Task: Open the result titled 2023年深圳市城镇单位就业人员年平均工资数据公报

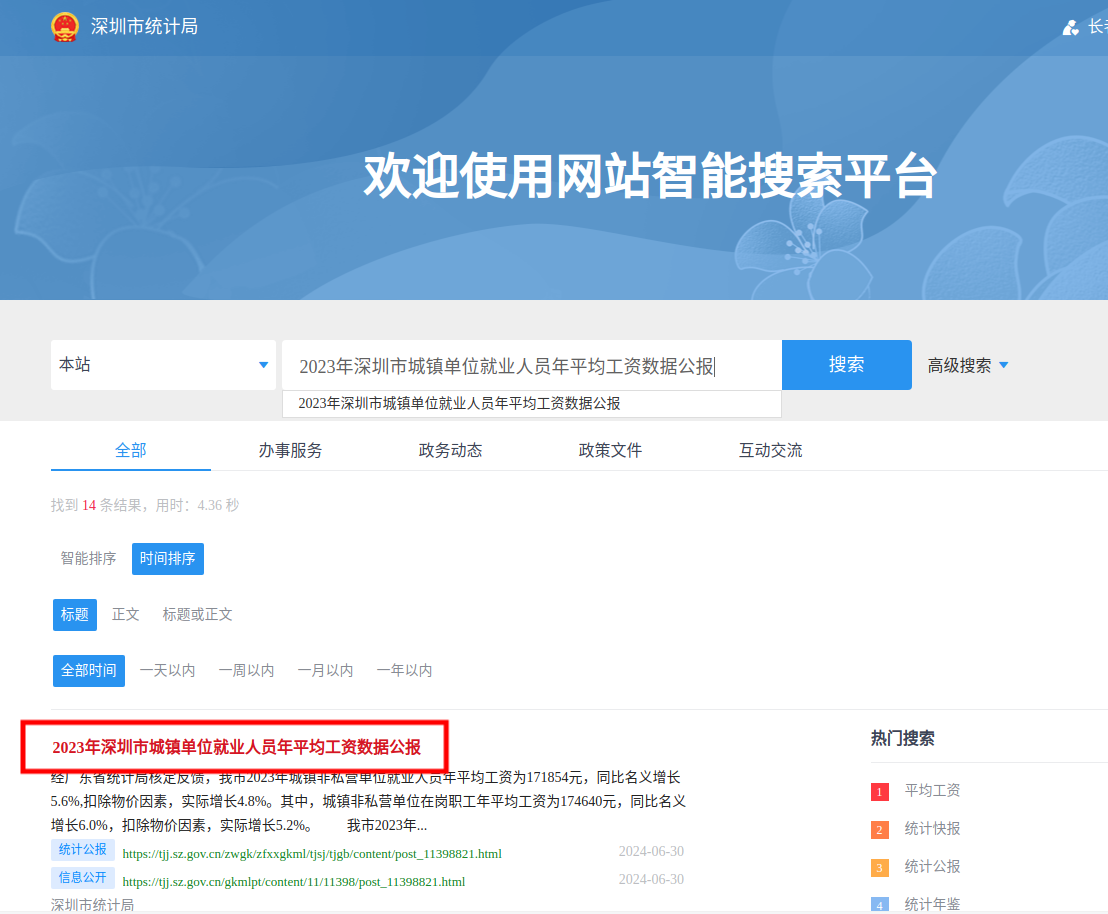Action: point(237,747)
